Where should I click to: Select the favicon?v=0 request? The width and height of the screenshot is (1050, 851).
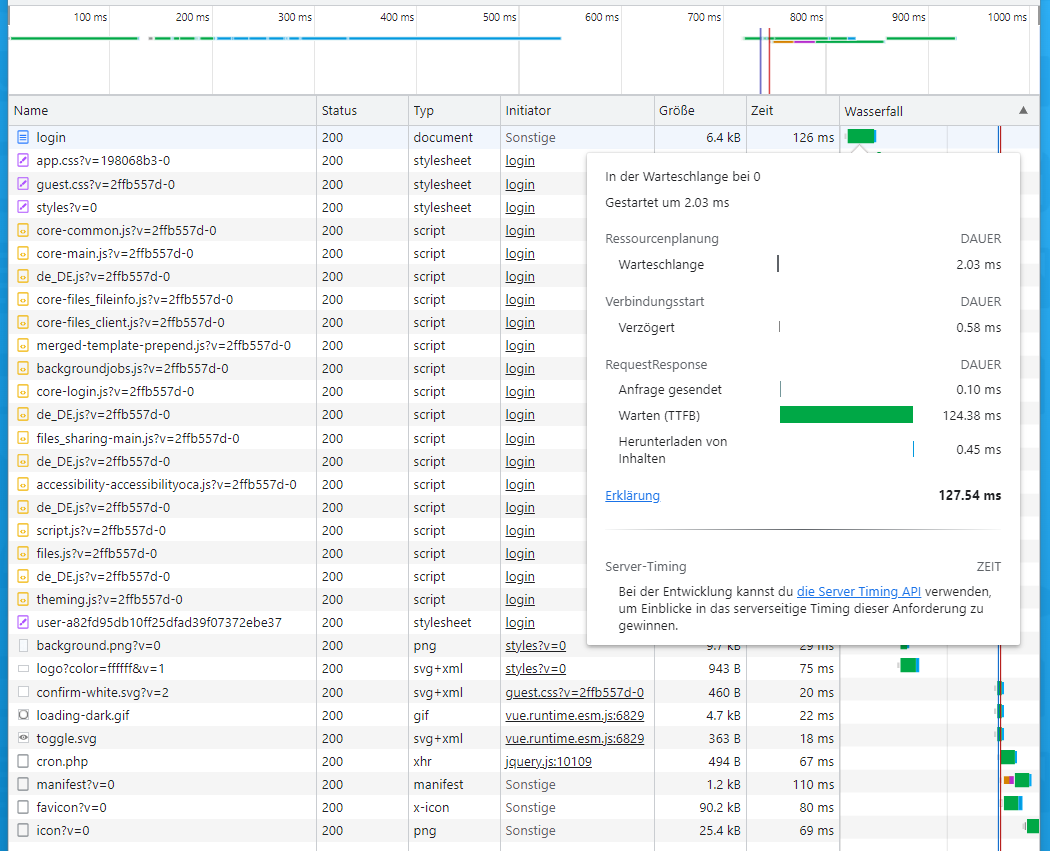tap(71, 807)
